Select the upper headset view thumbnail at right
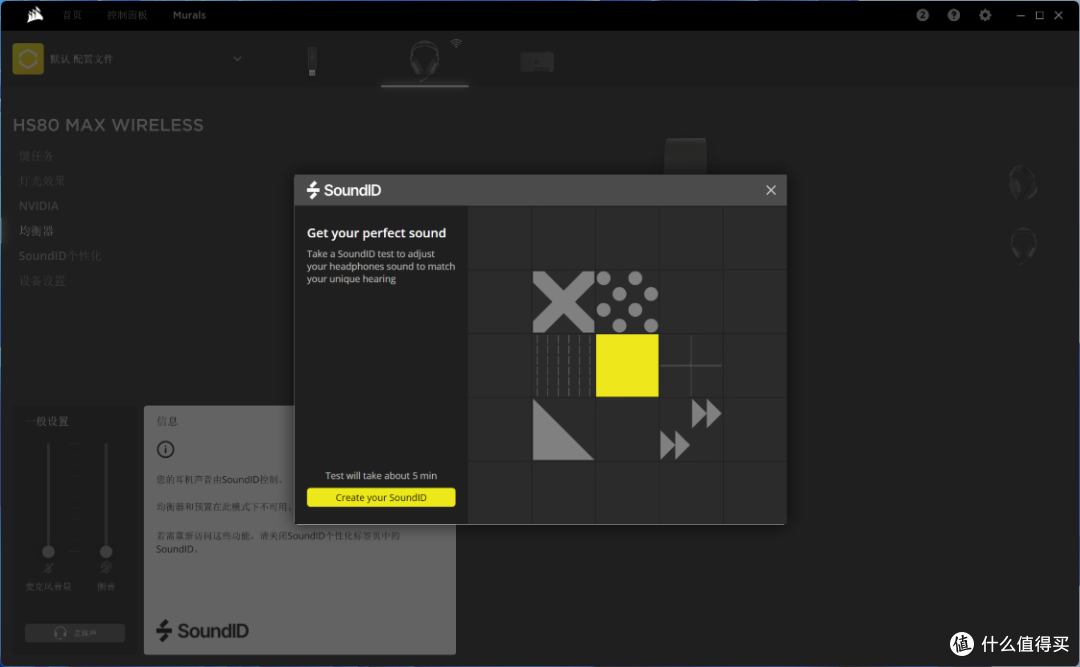Image resolution: width=1080 pixels, height=667 pixels. (1023, 183)
